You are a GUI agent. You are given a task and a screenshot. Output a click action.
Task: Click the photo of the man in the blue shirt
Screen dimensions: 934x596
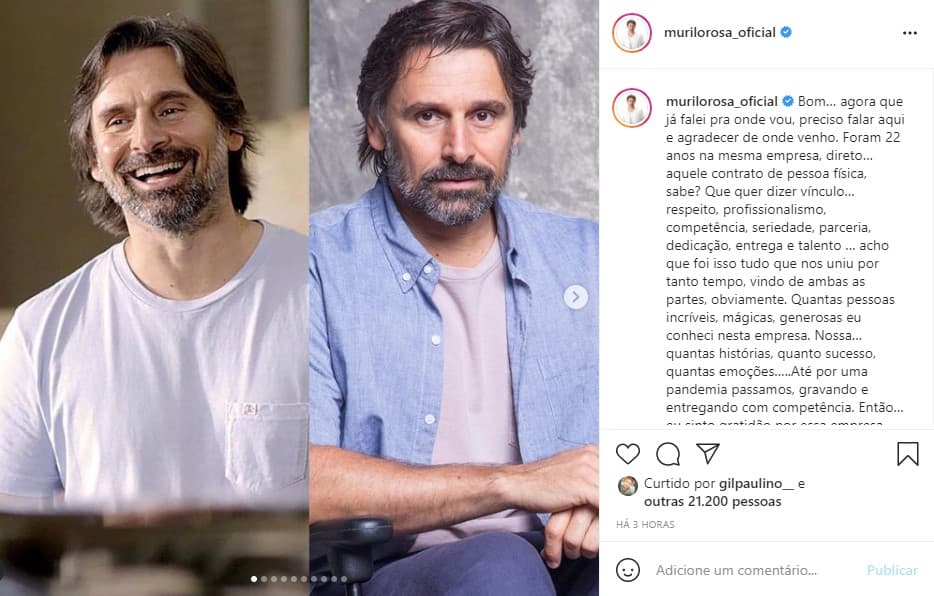pyautogui.click(x=454, y=298)
